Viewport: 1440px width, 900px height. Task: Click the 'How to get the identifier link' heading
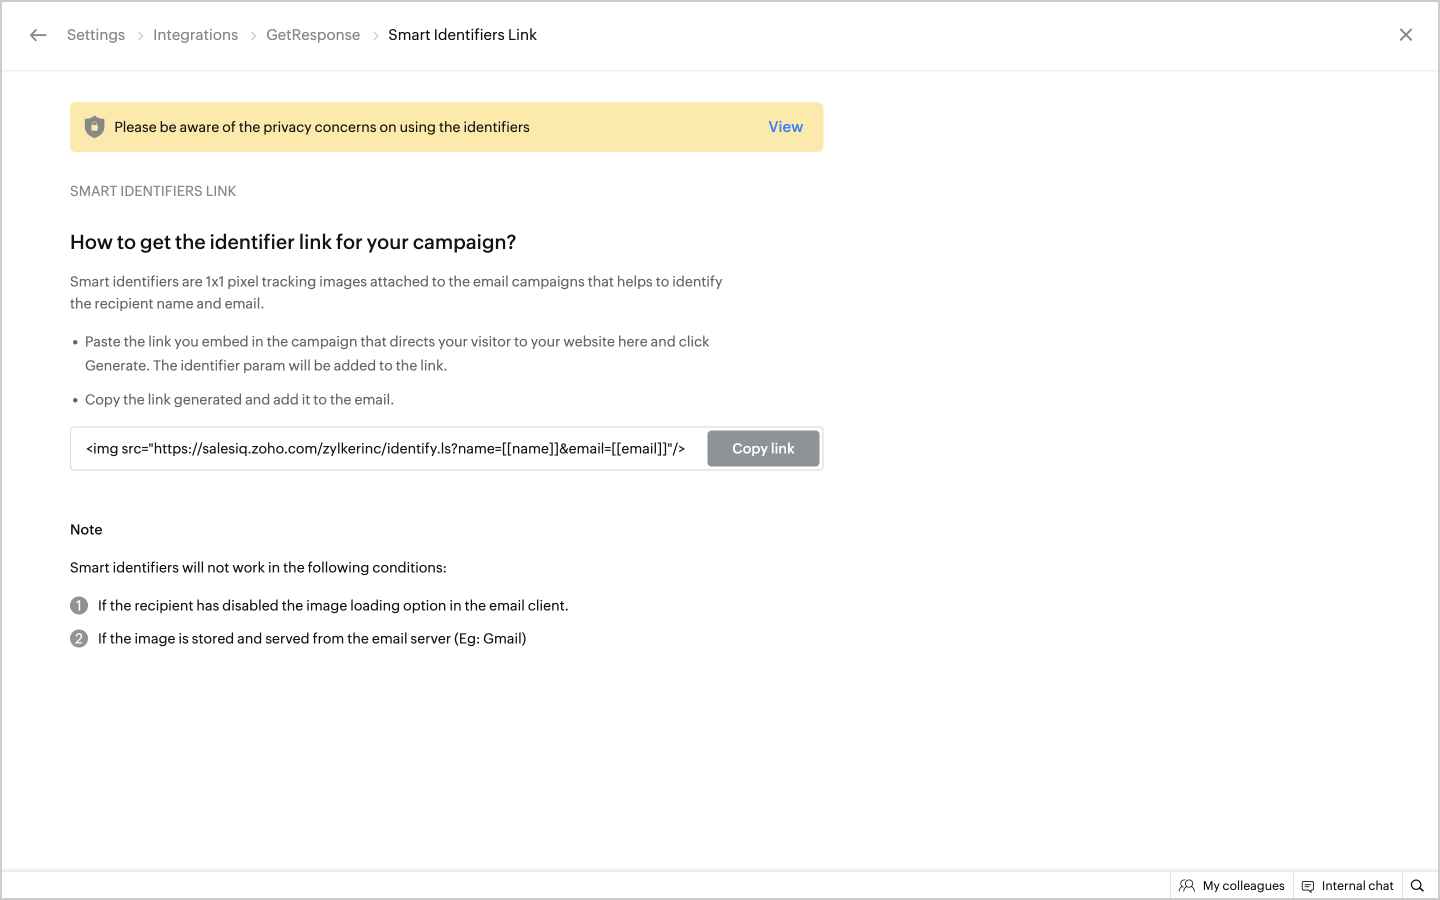[293, 242]
